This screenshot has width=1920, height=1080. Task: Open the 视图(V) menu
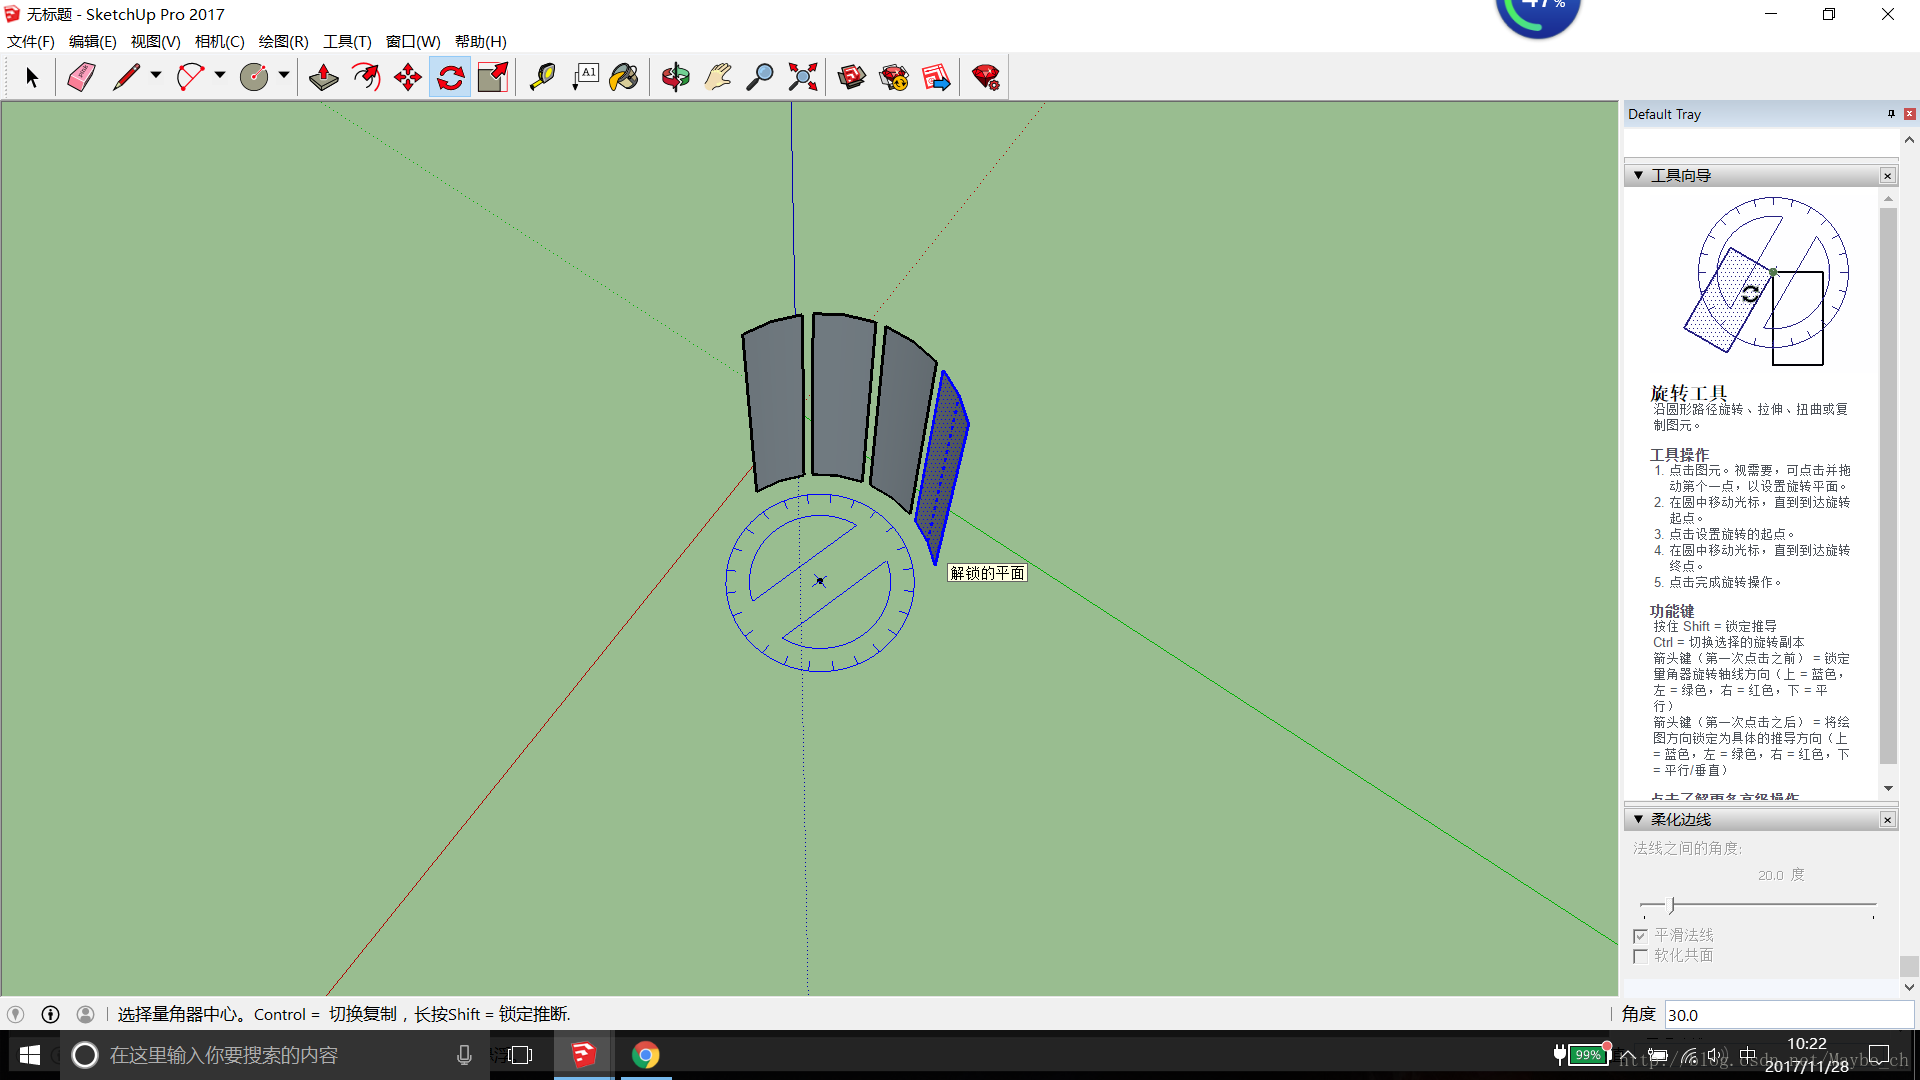click(x=155, y=41)
